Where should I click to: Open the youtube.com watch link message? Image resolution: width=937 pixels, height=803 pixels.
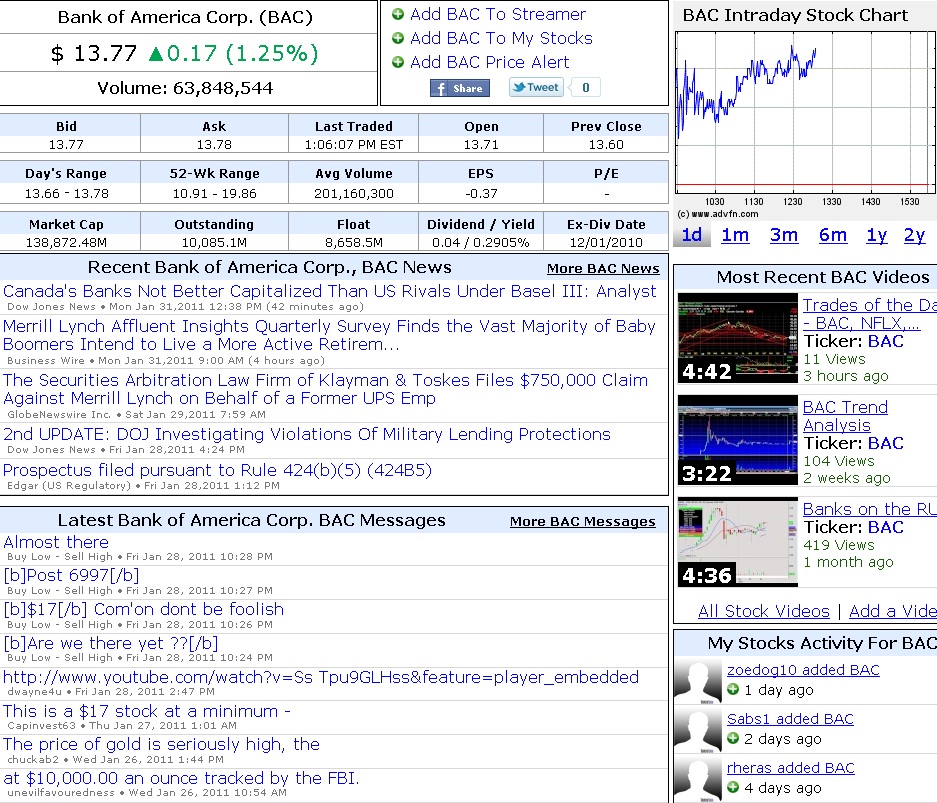pyautogui.click(x=321, y=677)
